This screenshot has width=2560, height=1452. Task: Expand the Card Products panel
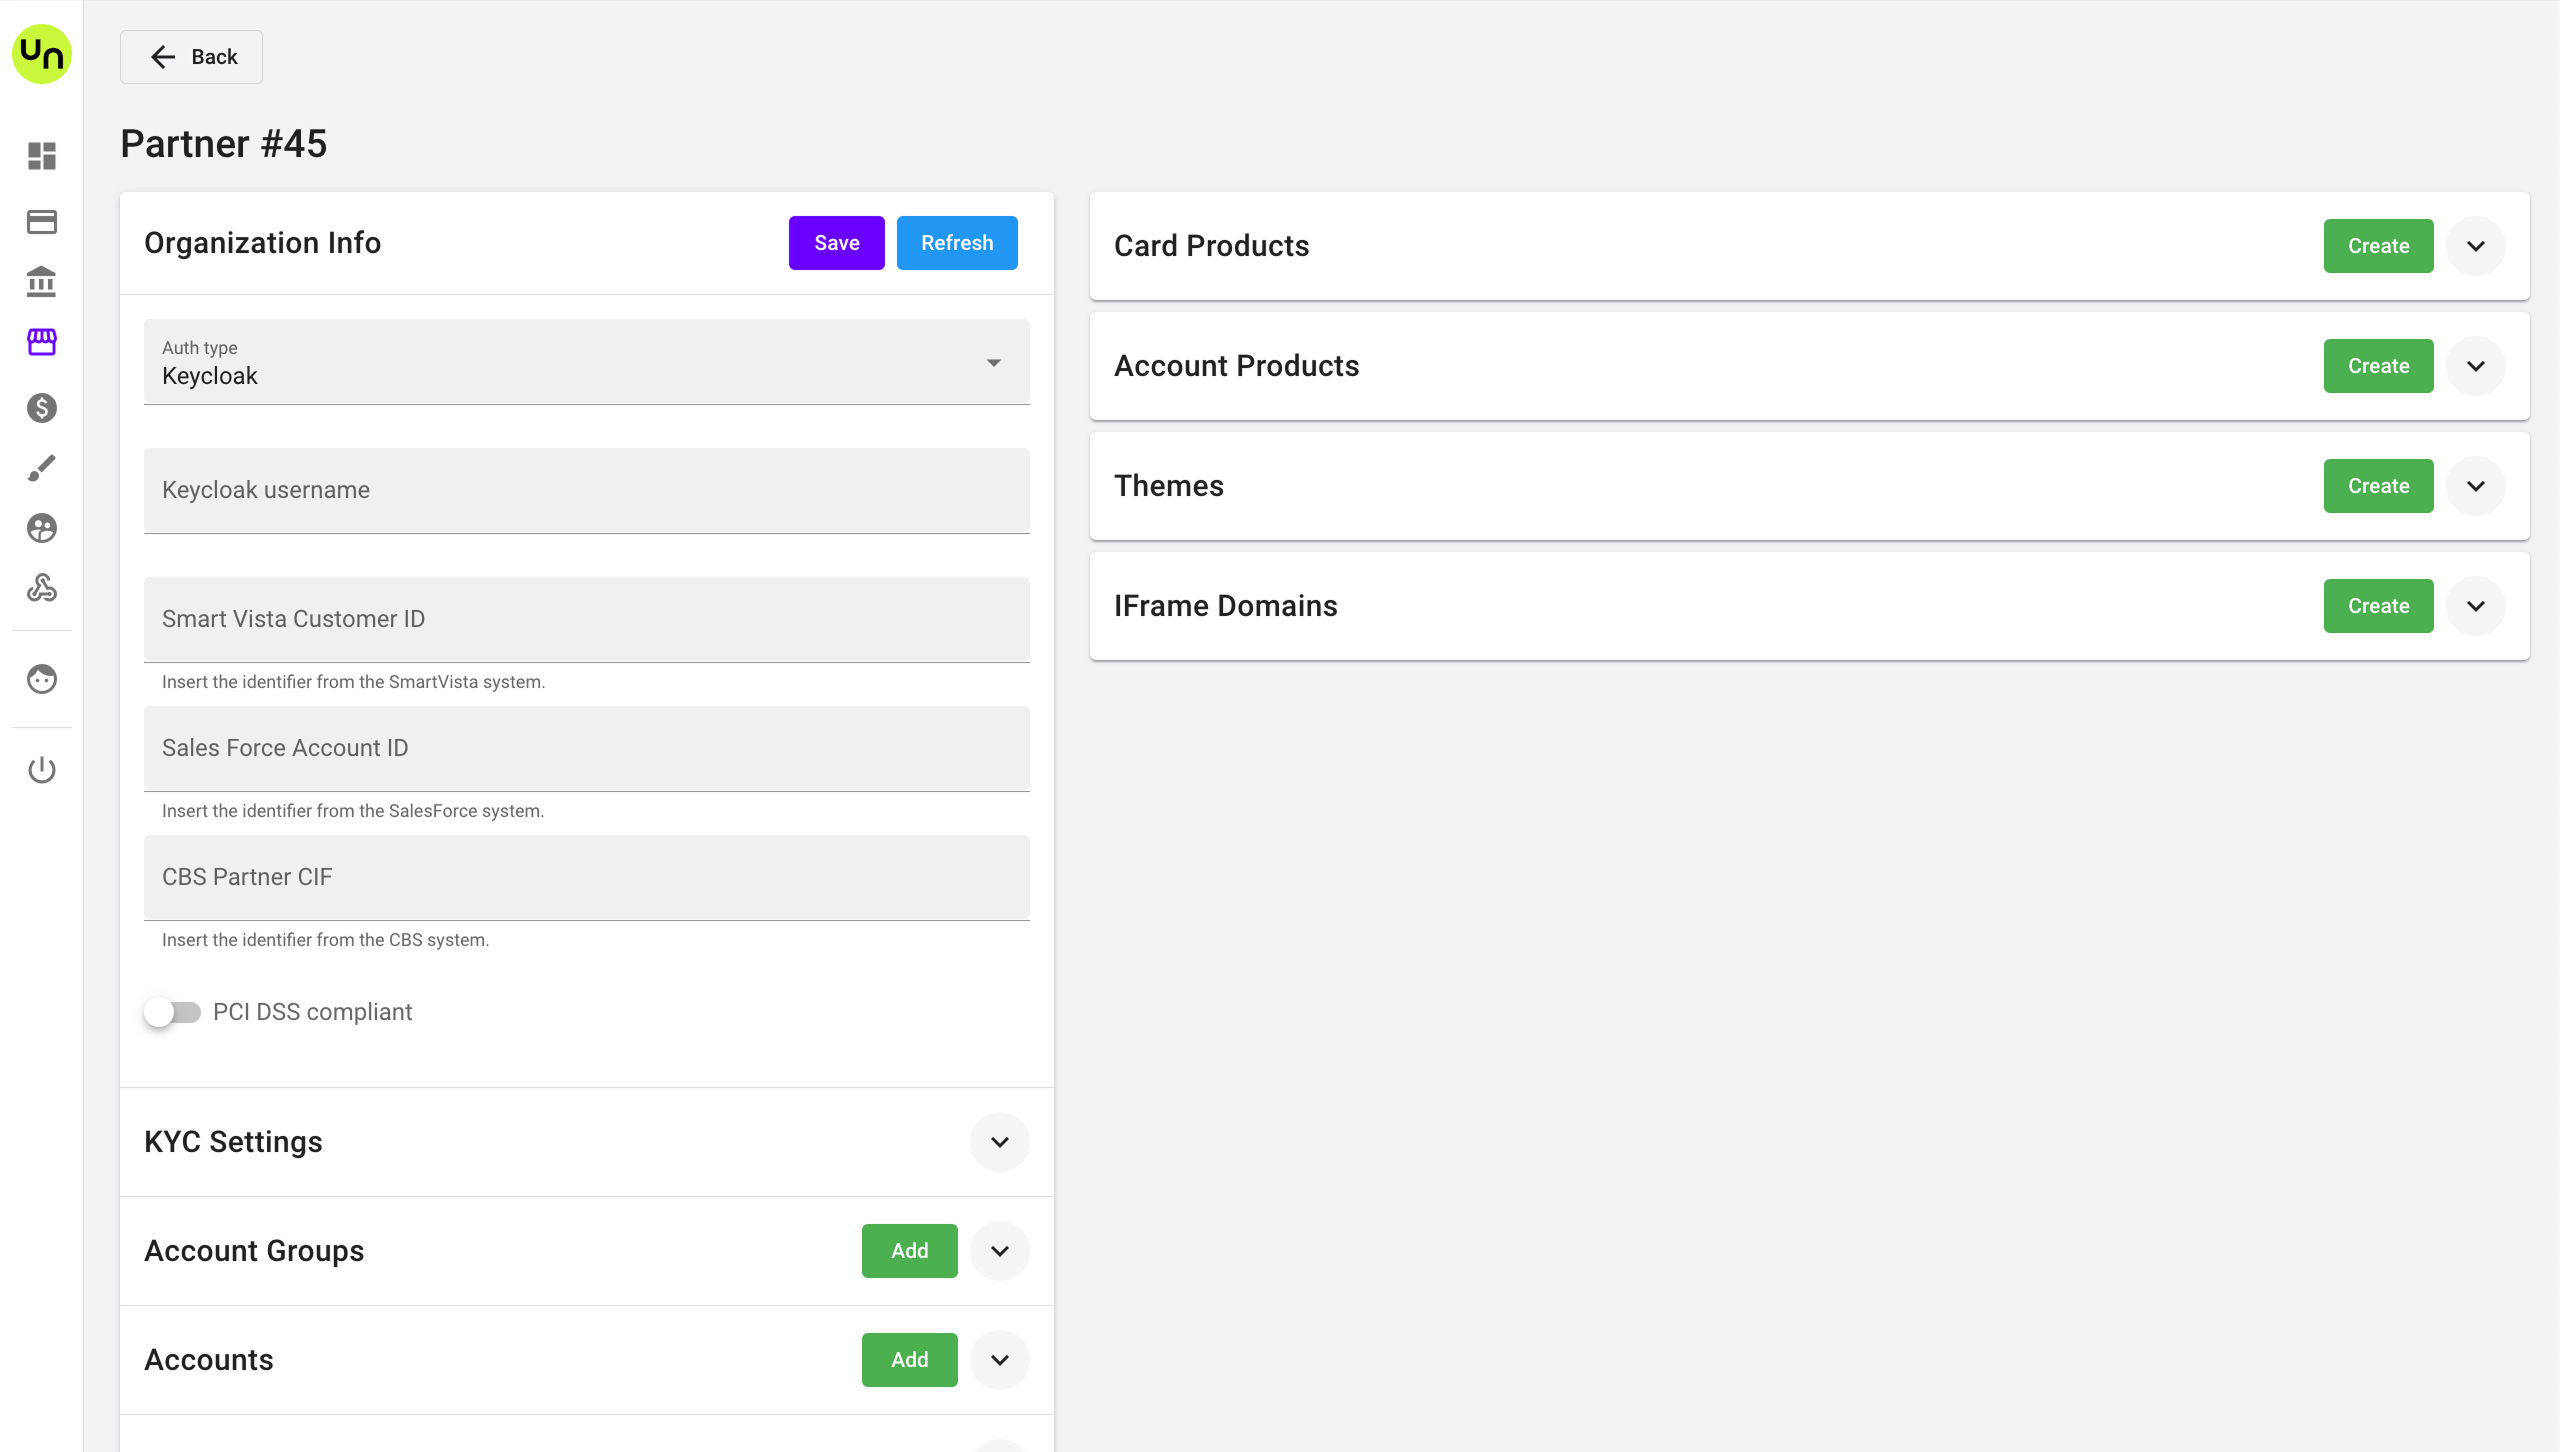2476,246
